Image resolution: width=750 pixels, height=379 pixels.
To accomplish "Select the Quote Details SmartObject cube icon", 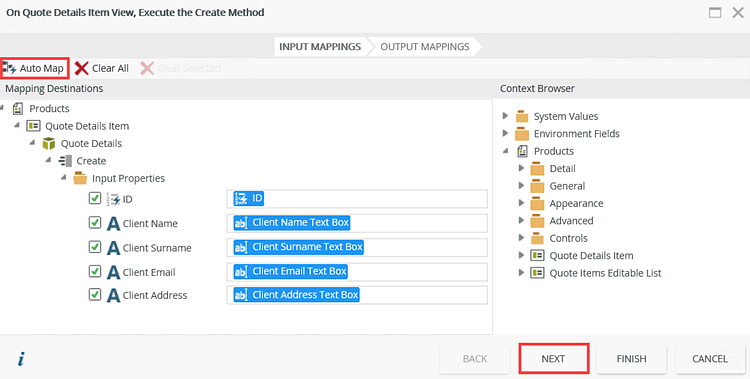I will click(x=49, y=144).
